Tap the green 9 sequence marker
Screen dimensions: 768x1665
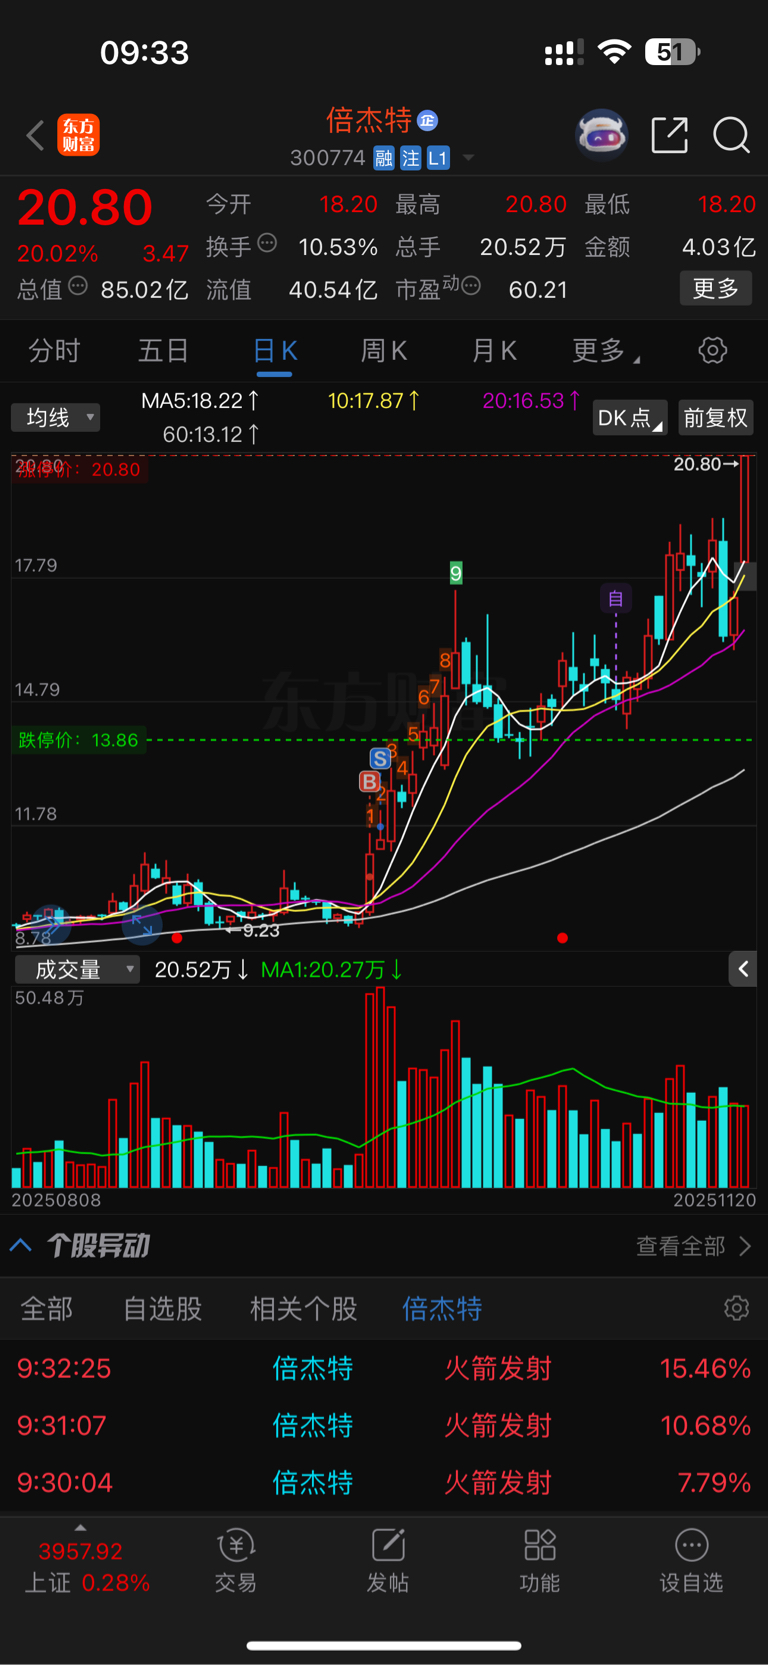tap(456, 573)
